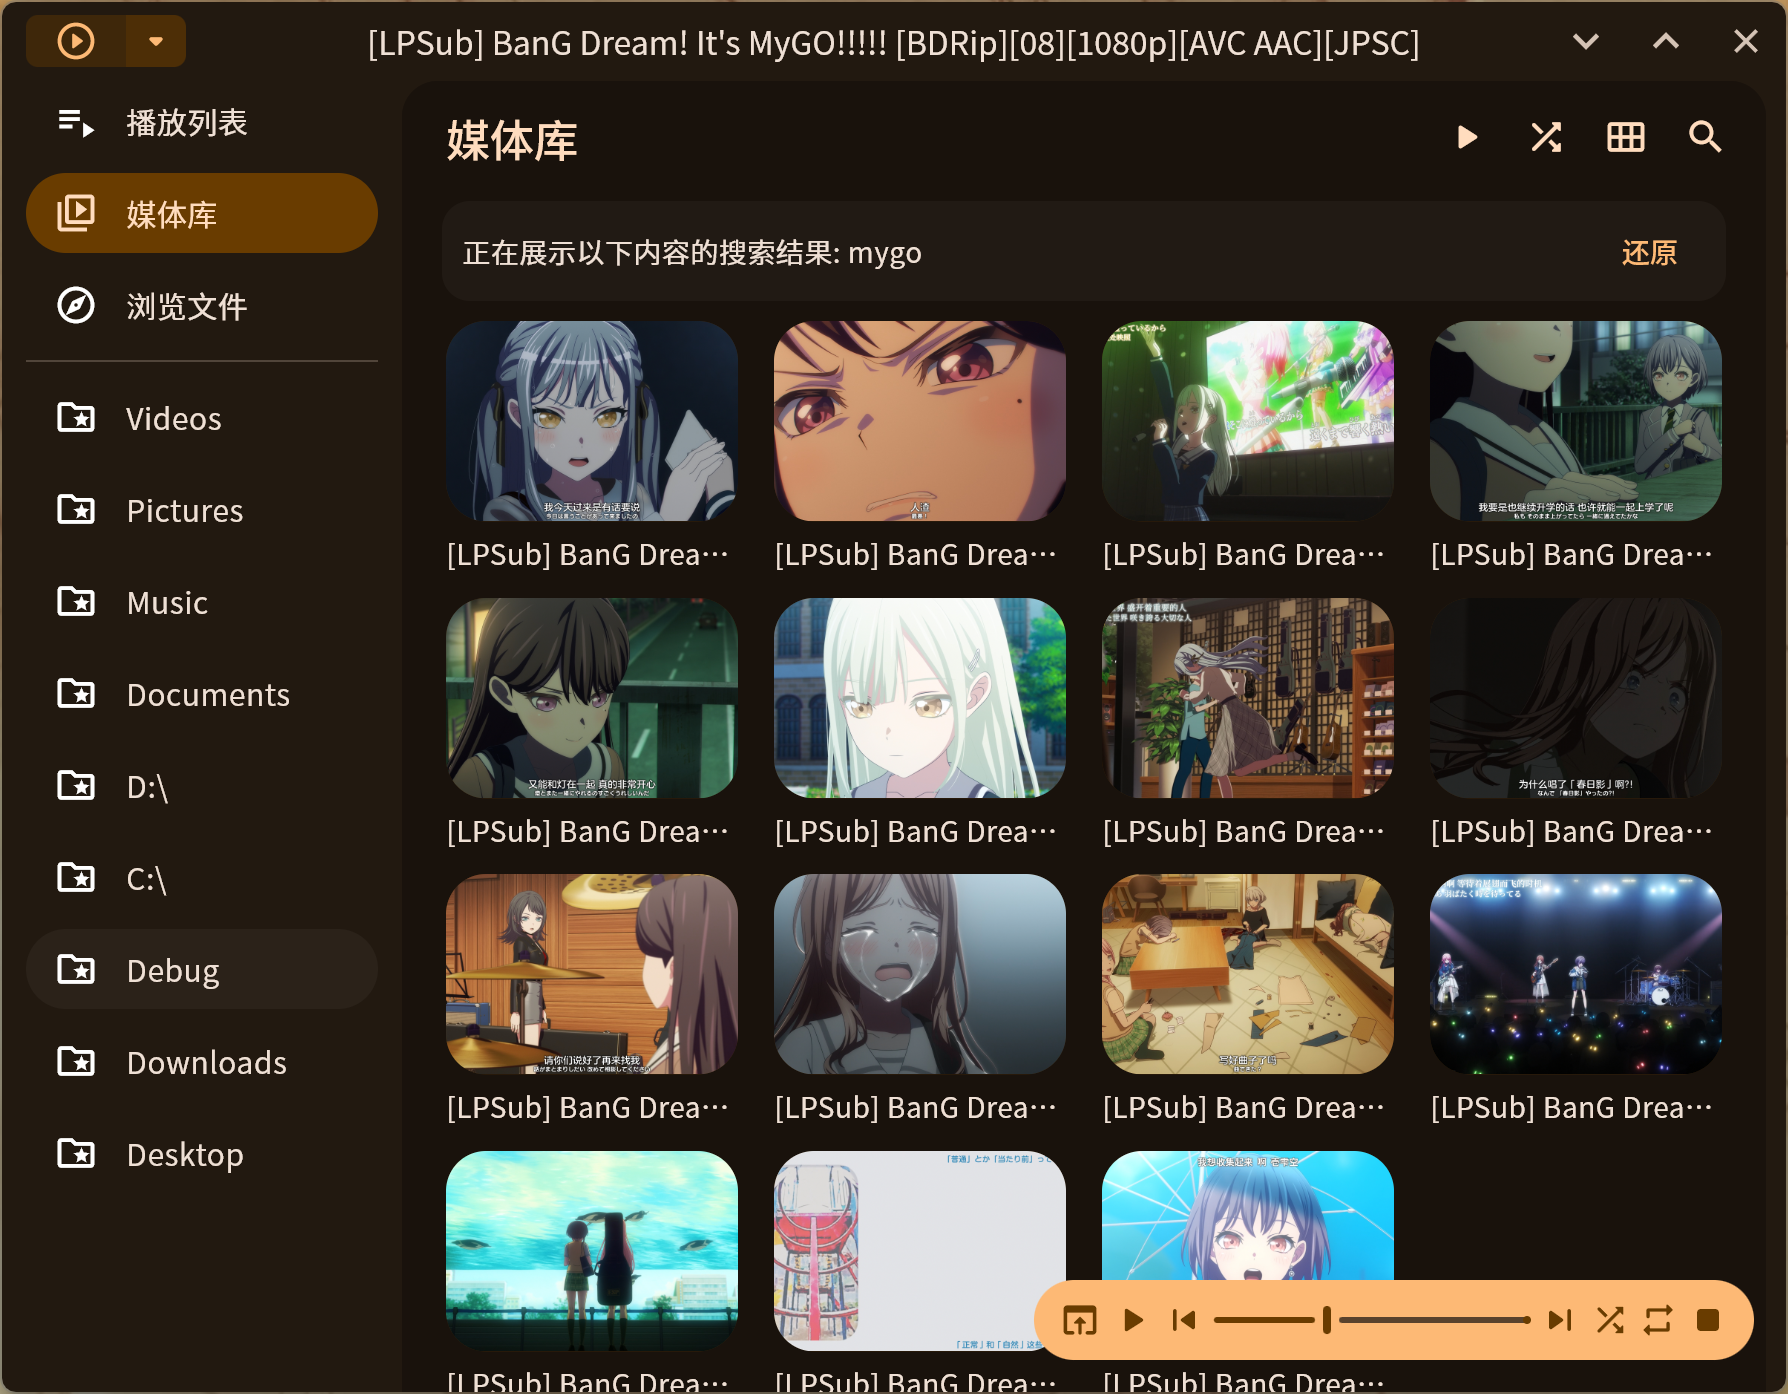Open the video with white-haired yellow-eyed girl

pyautogui.click(x=920, y=698)
